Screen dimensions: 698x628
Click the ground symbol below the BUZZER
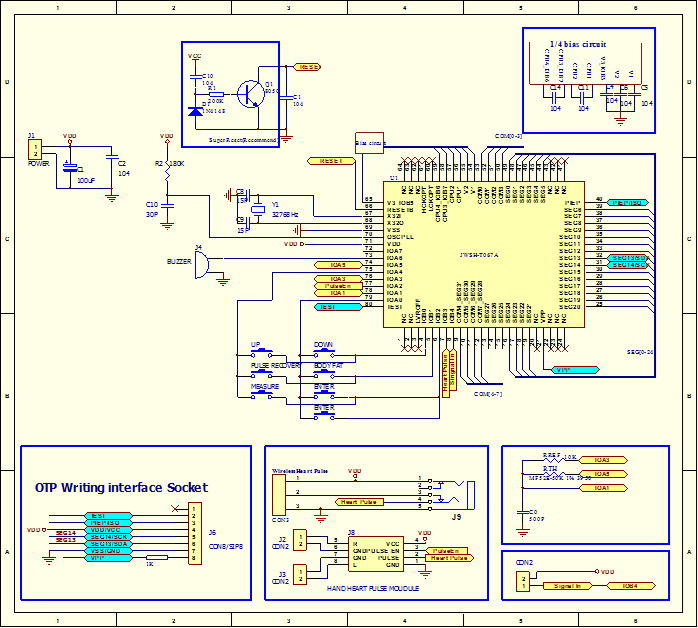coord(223,280)
